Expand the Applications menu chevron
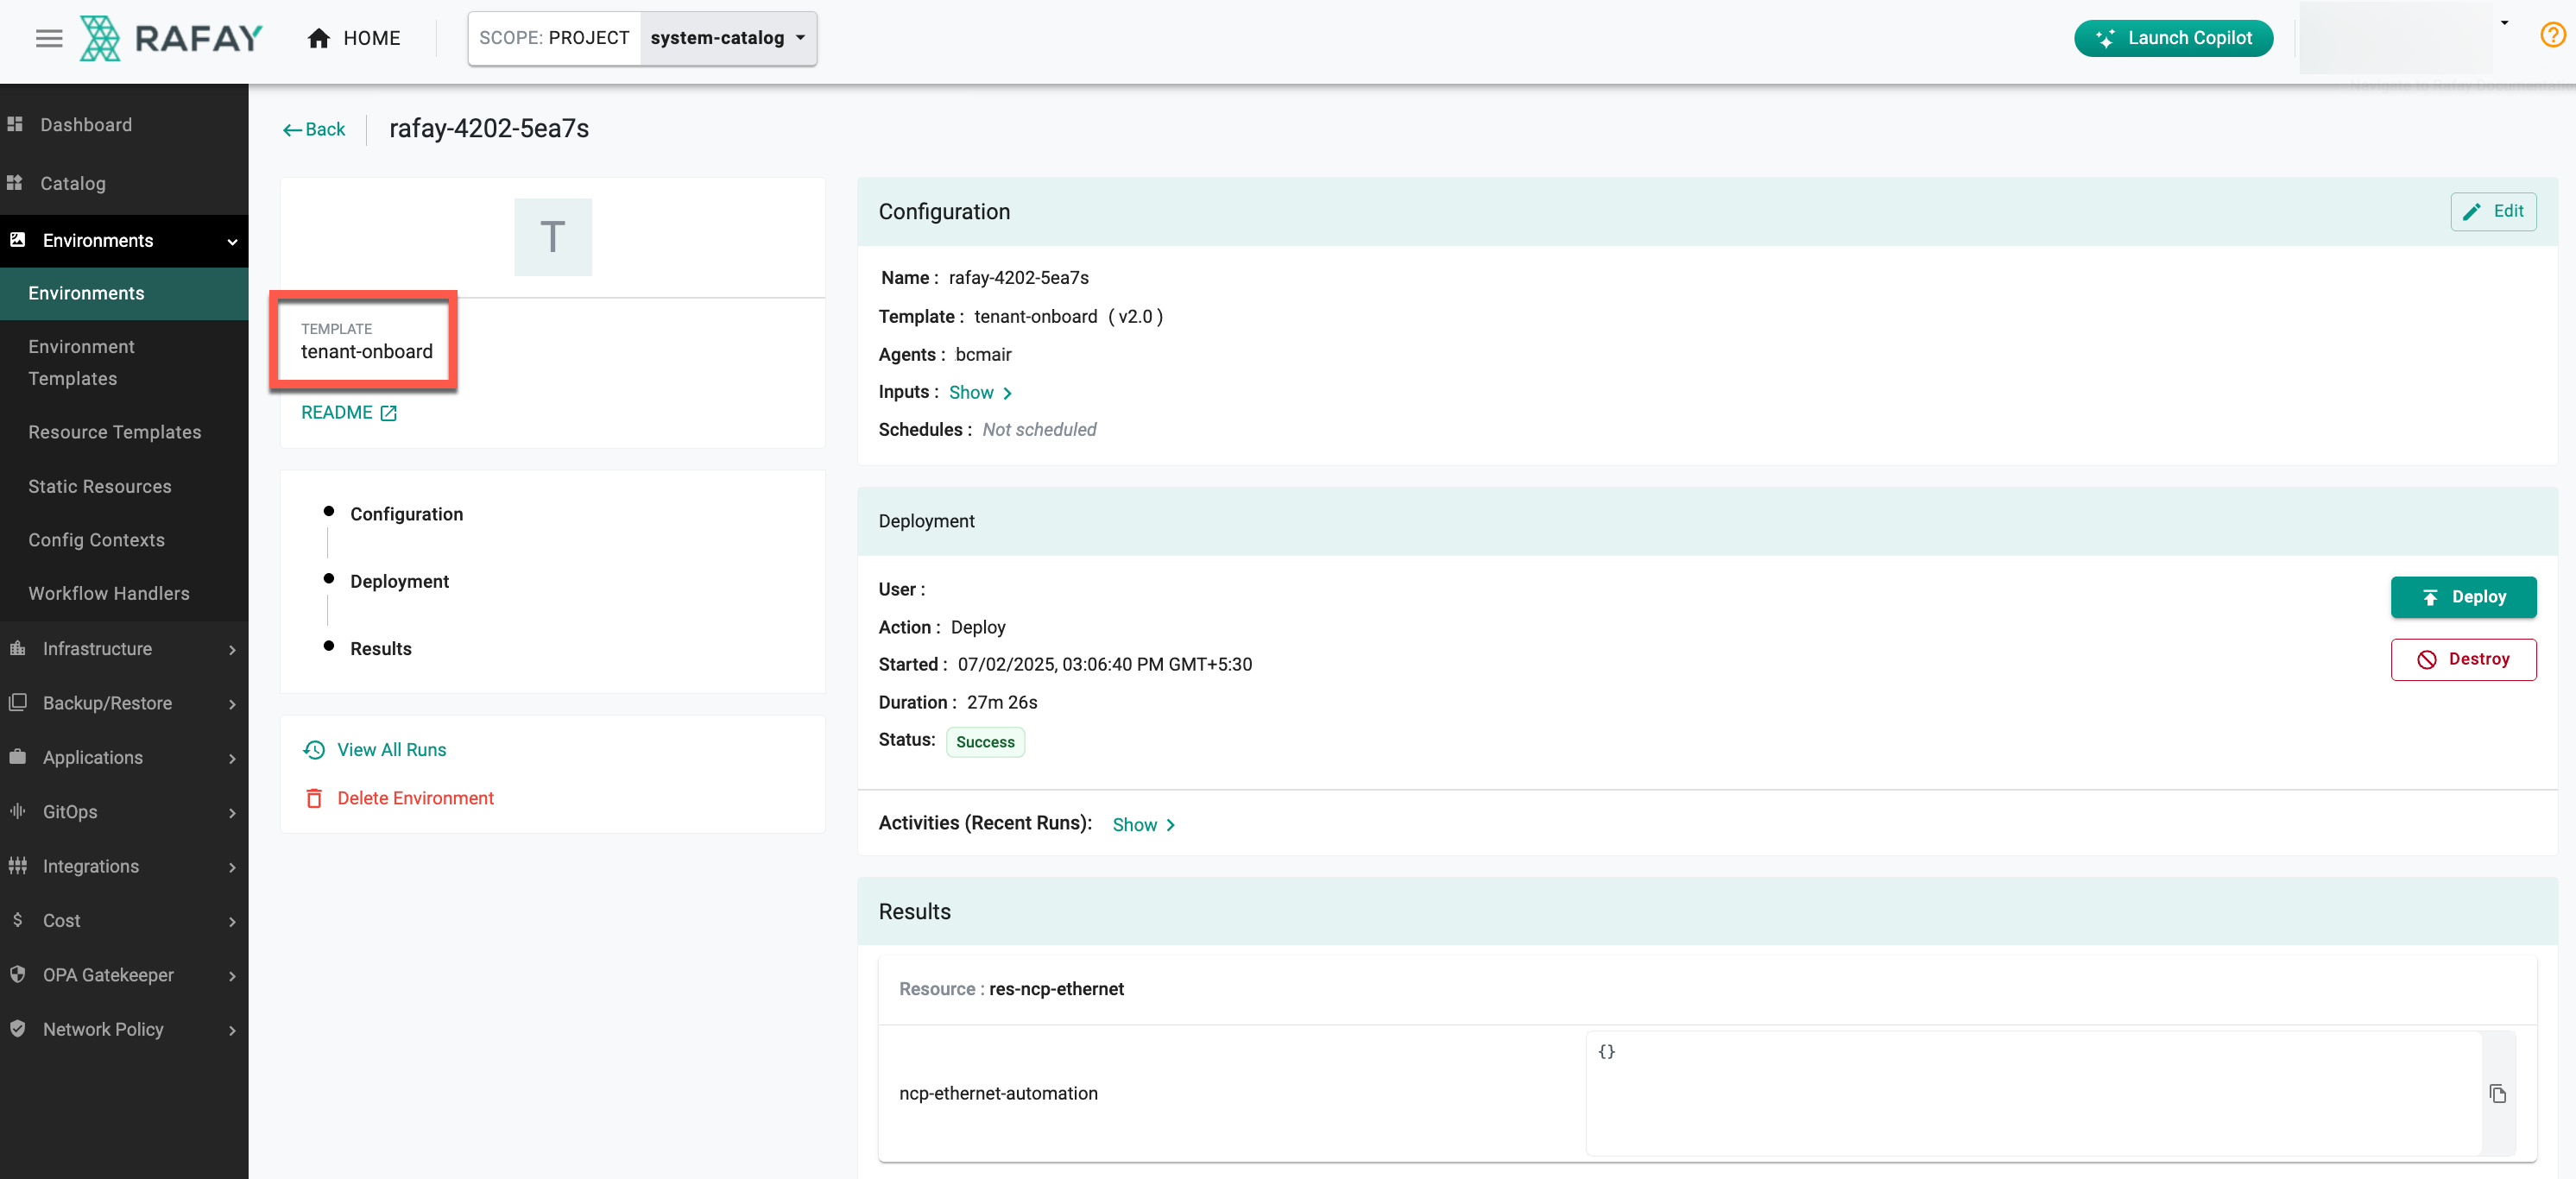 click(x=232, y=758)
